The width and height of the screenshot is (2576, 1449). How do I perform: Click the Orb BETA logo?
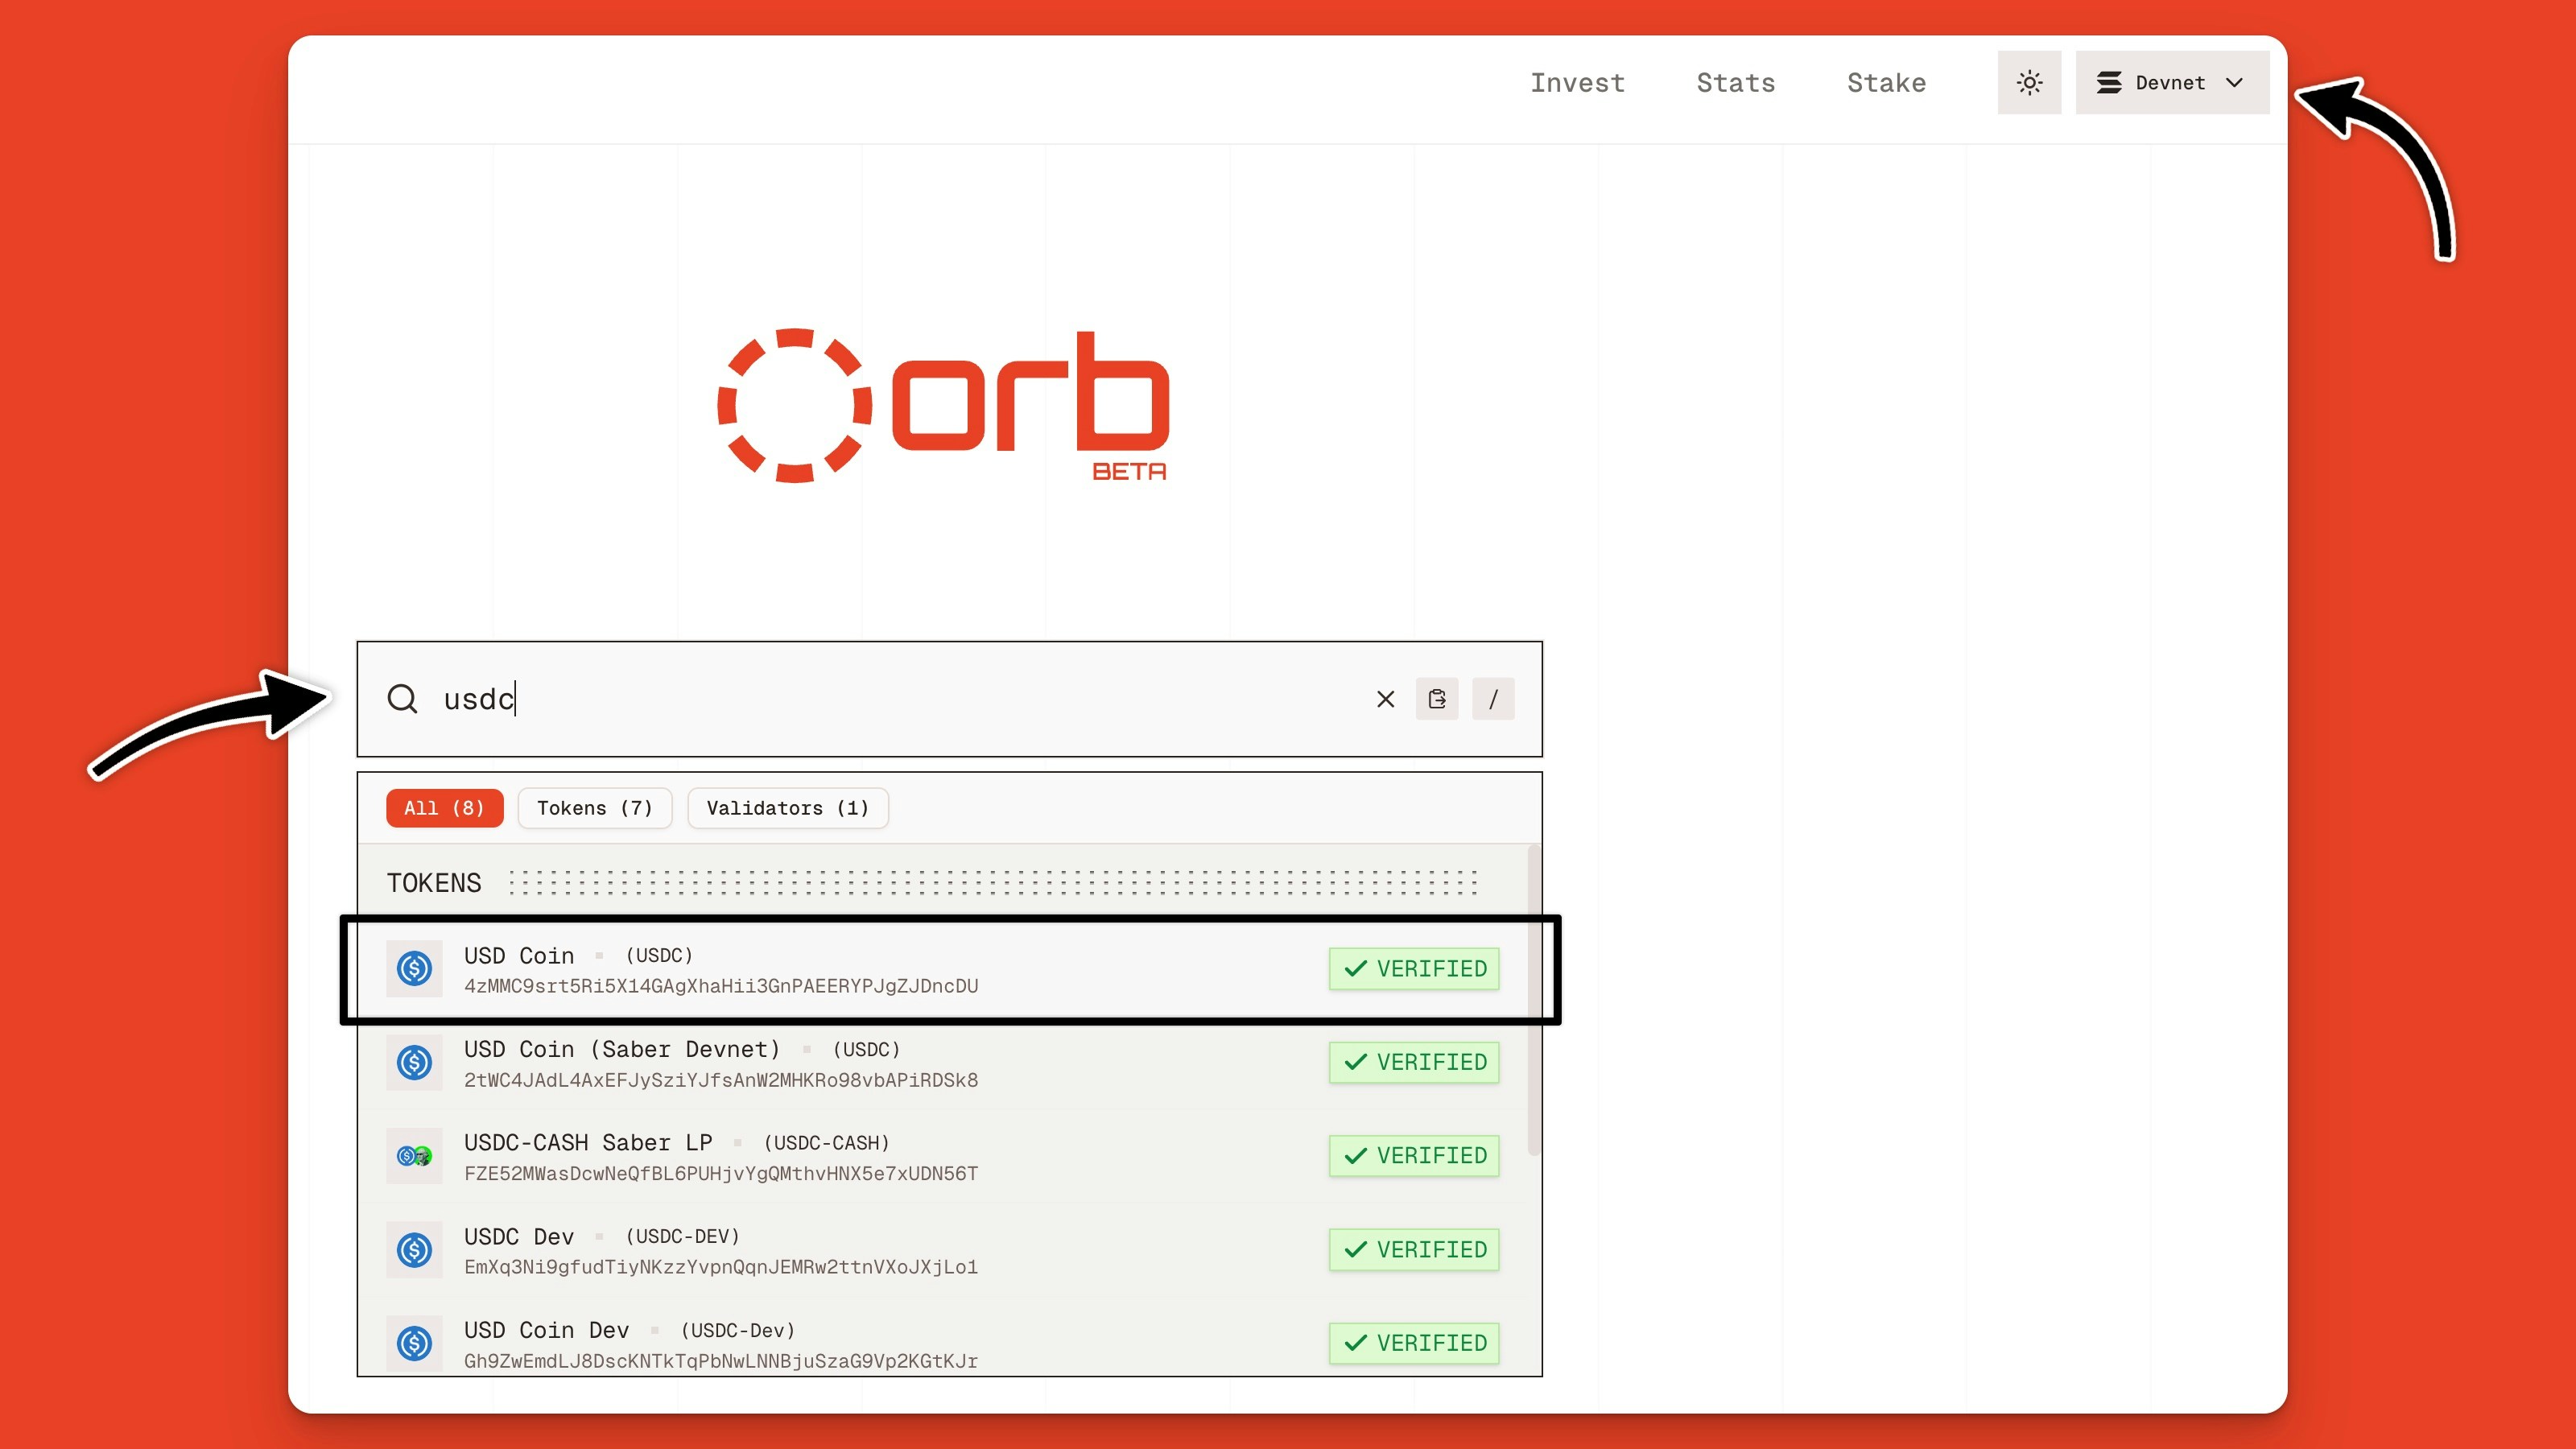click(x=943, y=405)
